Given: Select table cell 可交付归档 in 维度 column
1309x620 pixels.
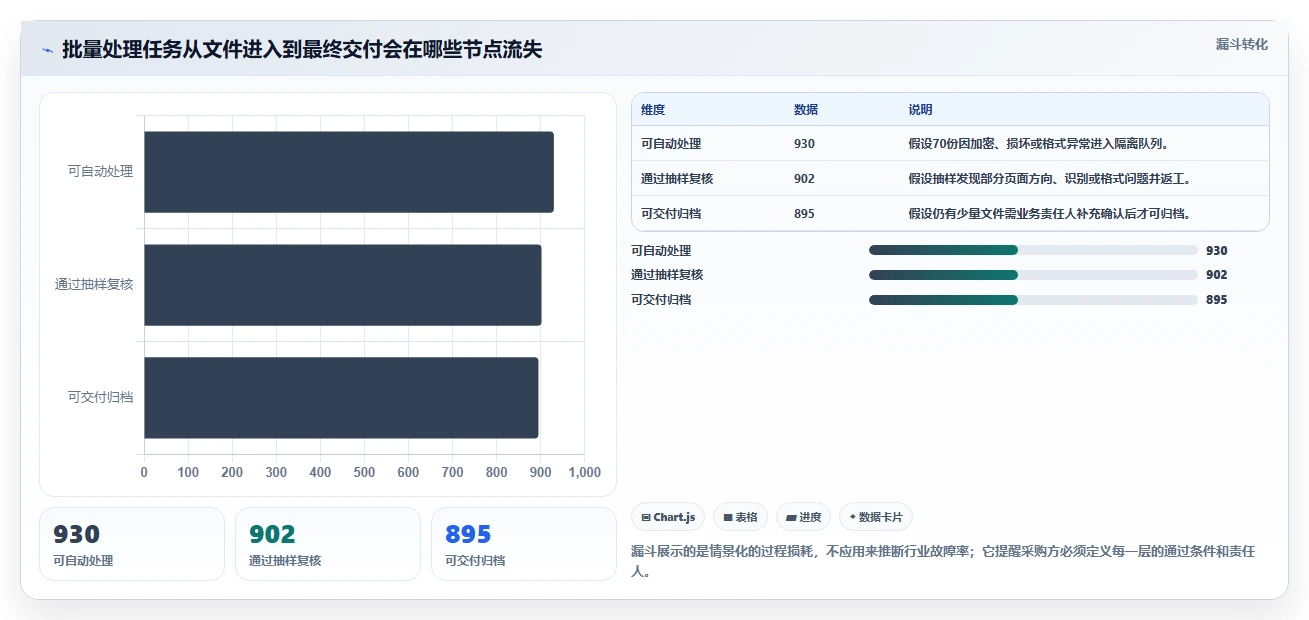Looking at the screenshot, I should pyautogui.click(x=671, y=213).
